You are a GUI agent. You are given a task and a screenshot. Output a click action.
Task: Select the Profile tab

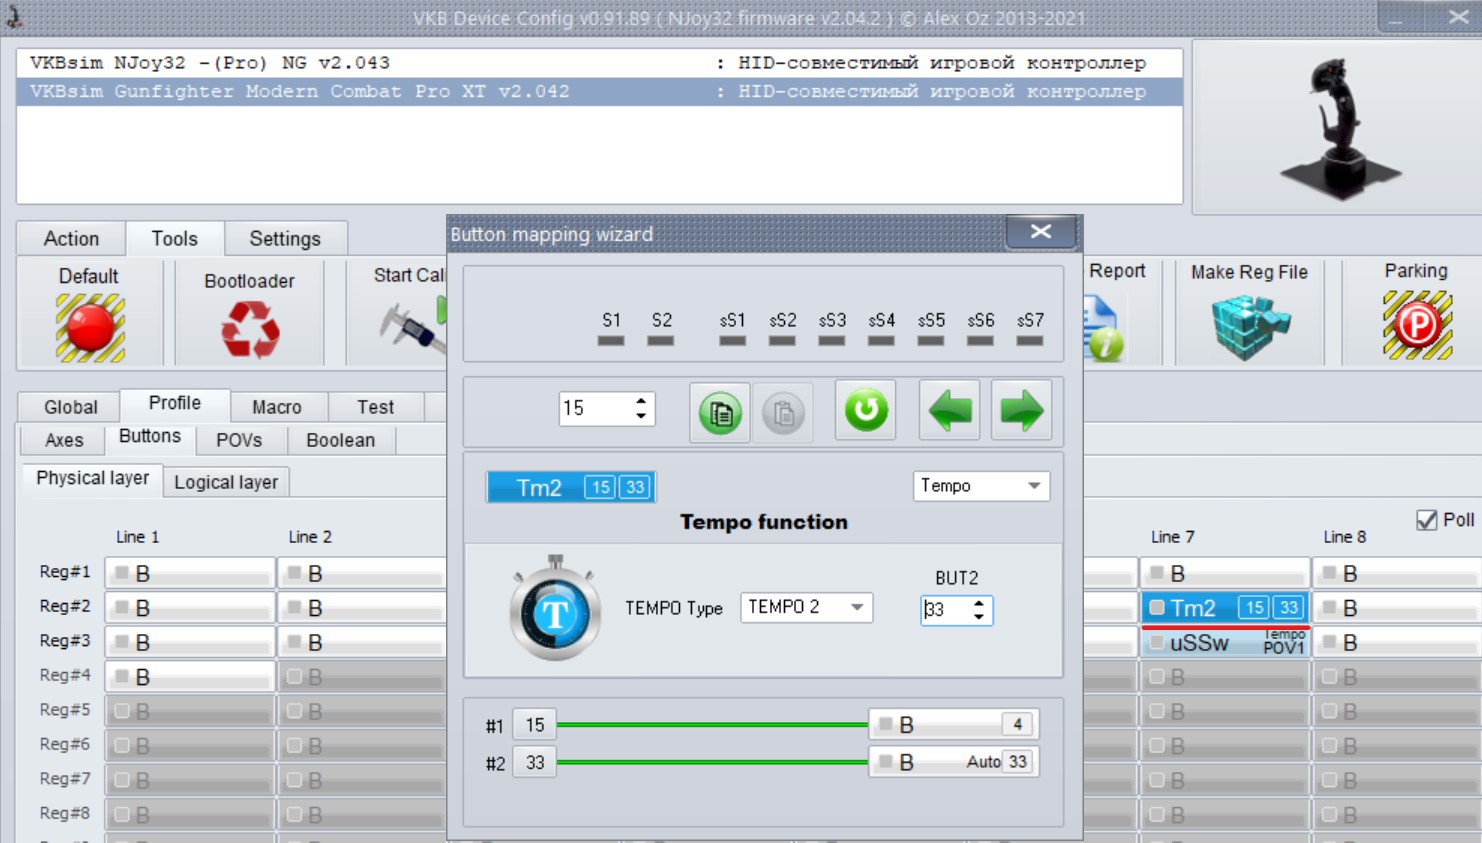tap(175, 403)
